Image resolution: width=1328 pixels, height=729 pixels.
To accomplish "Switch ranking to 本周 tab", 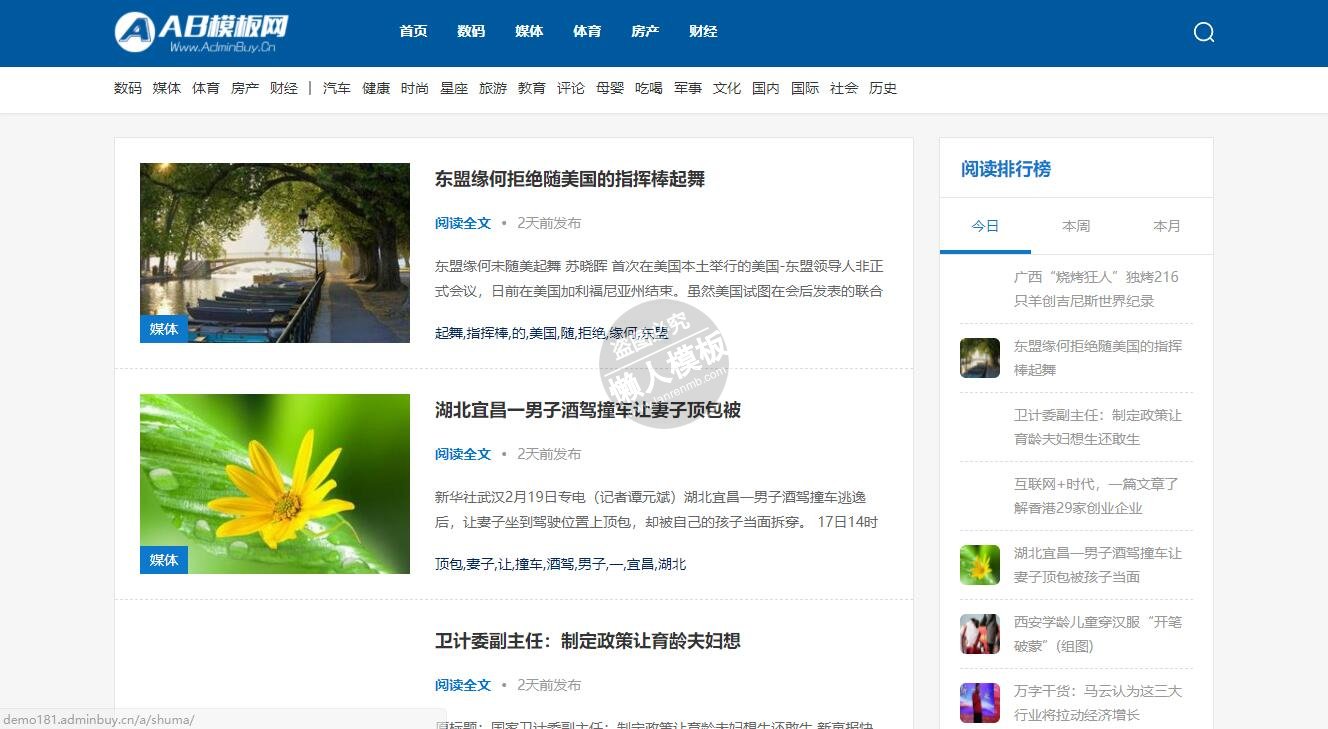I will point(1076,226).
